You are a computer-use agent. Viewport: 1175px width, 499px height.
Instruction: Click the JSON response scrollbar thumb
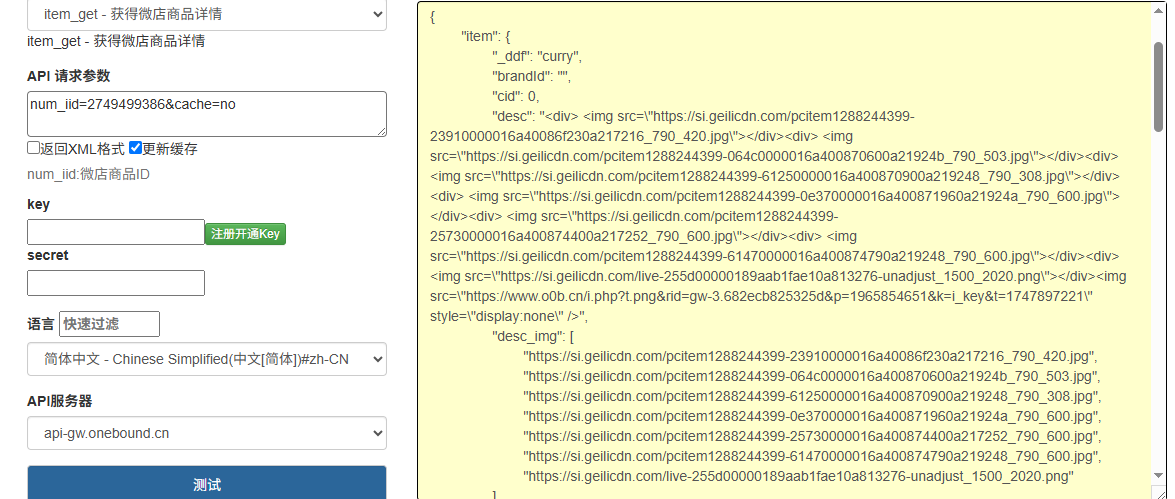coord(1159,87)
